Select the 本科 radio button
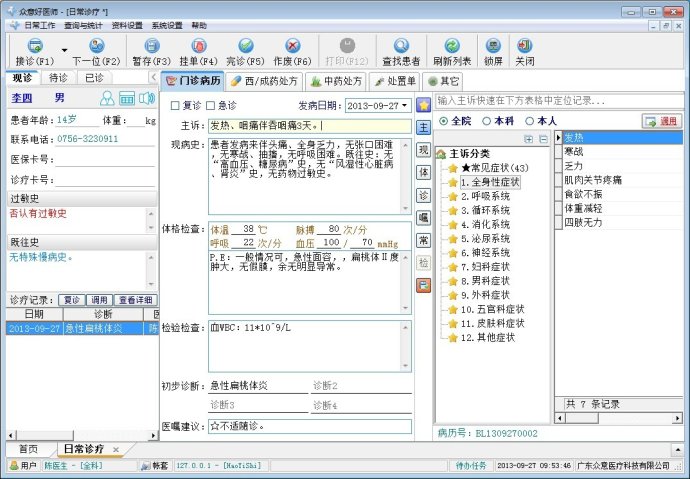This screenshot has width=690, height=479. tap(486, 121)
